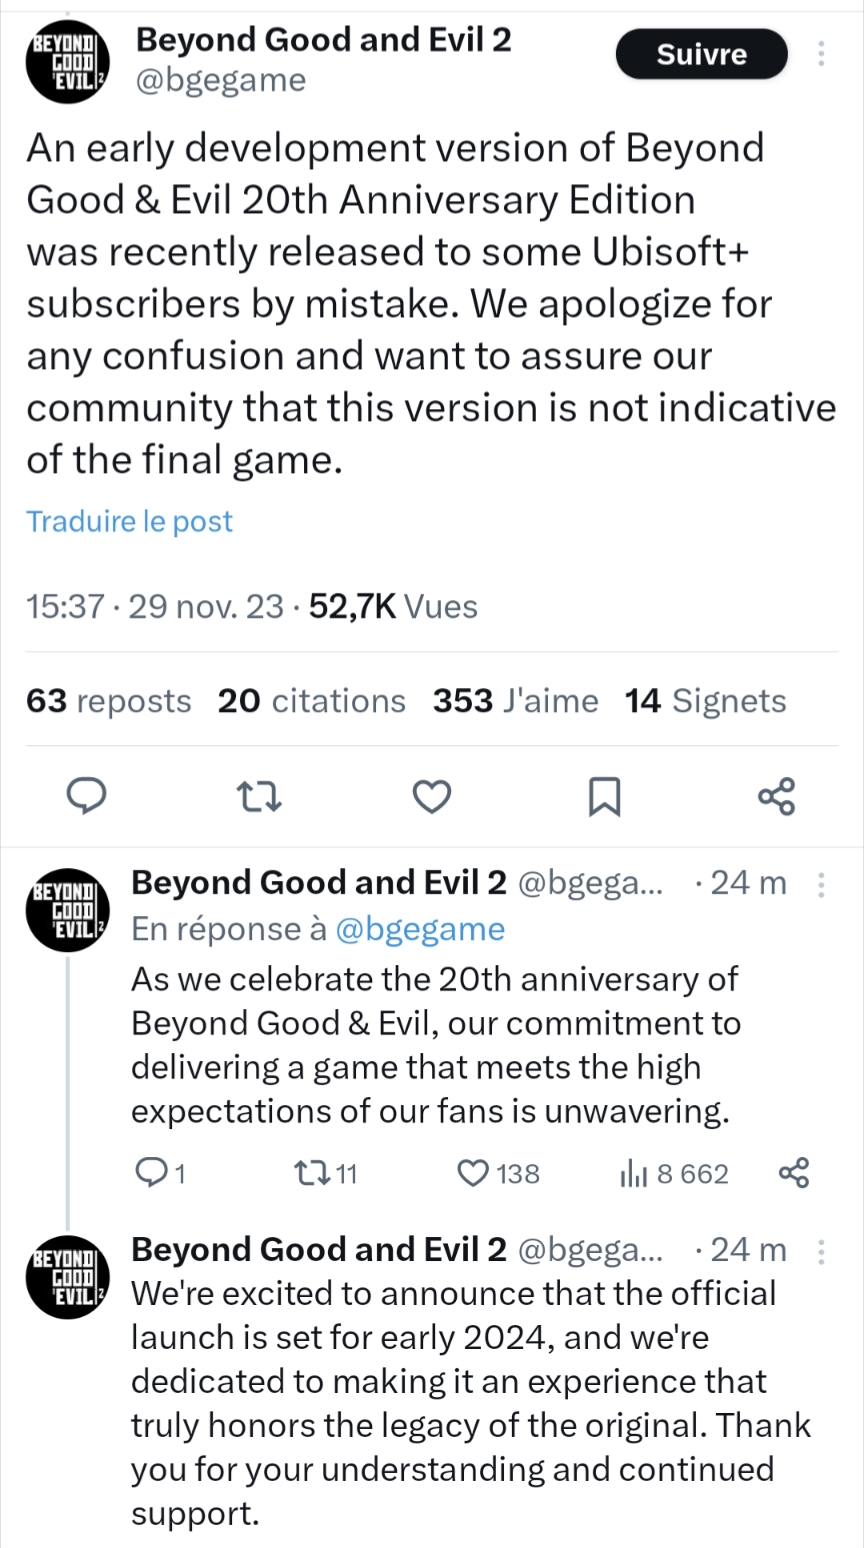
Task: View the 63 reposts list
Action: (x=108, y=701)
